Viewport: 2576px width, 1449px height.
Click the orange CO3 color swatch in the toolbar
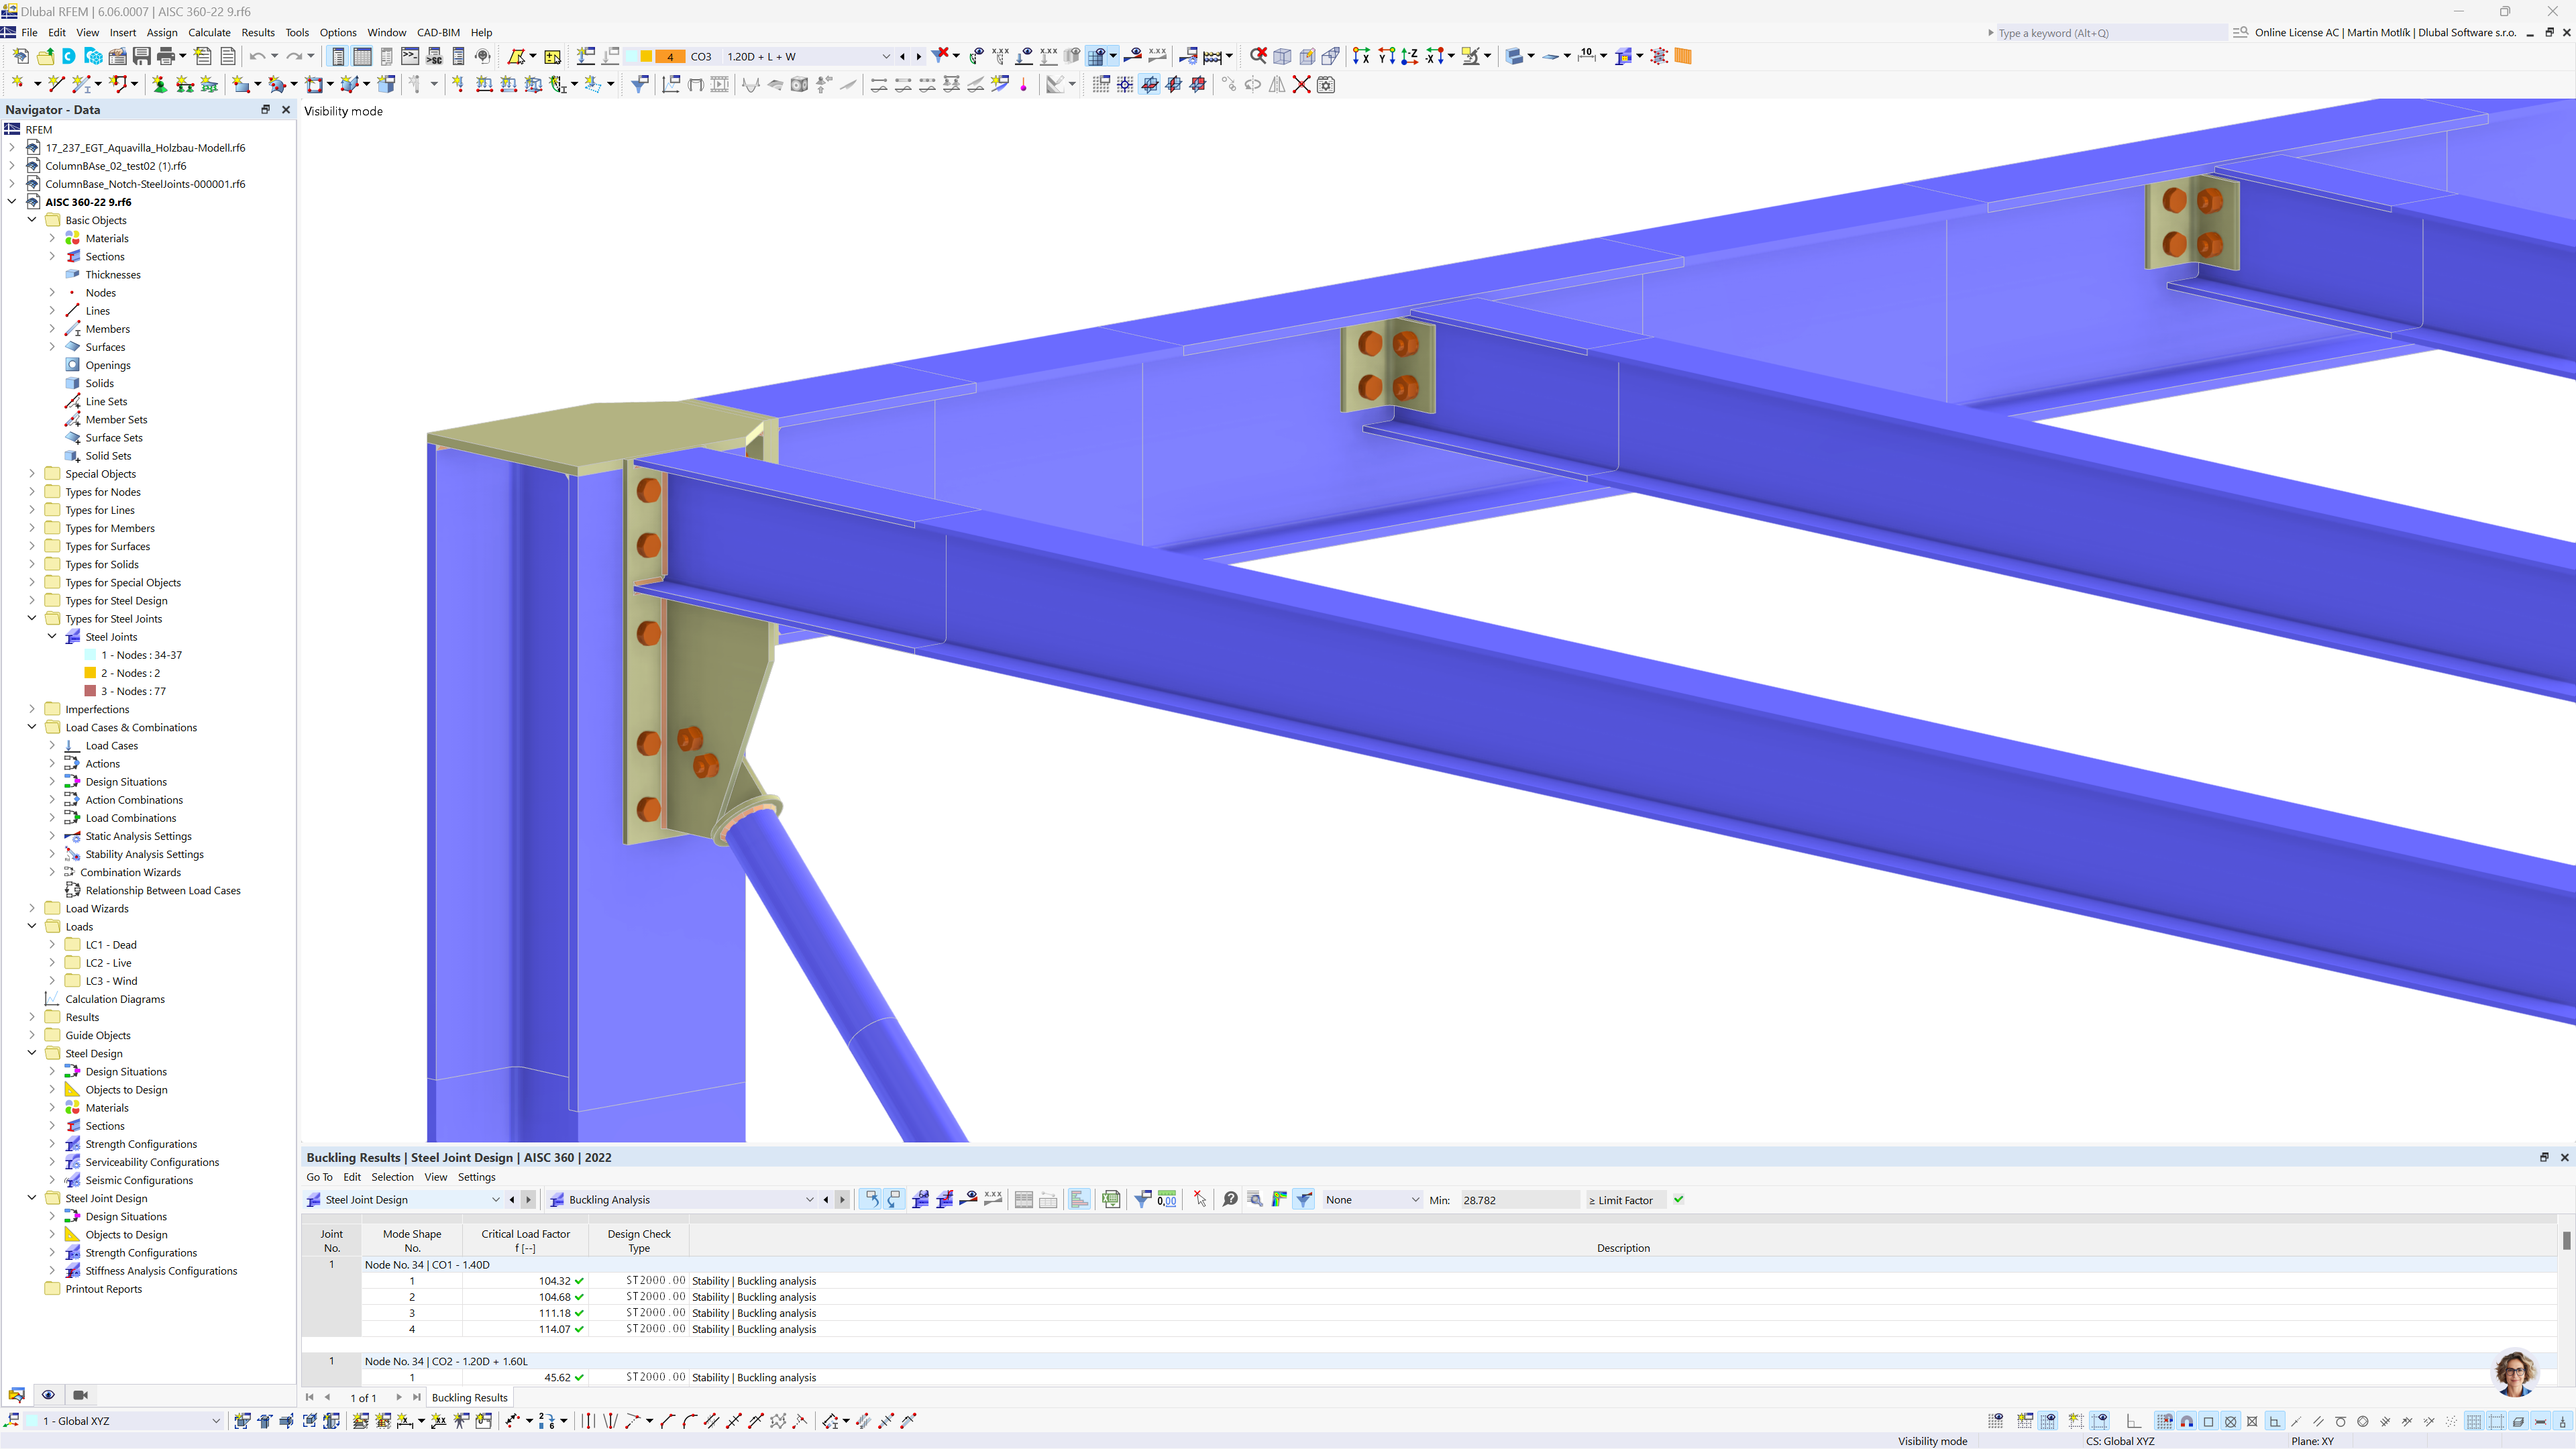(x=669, y=56)
